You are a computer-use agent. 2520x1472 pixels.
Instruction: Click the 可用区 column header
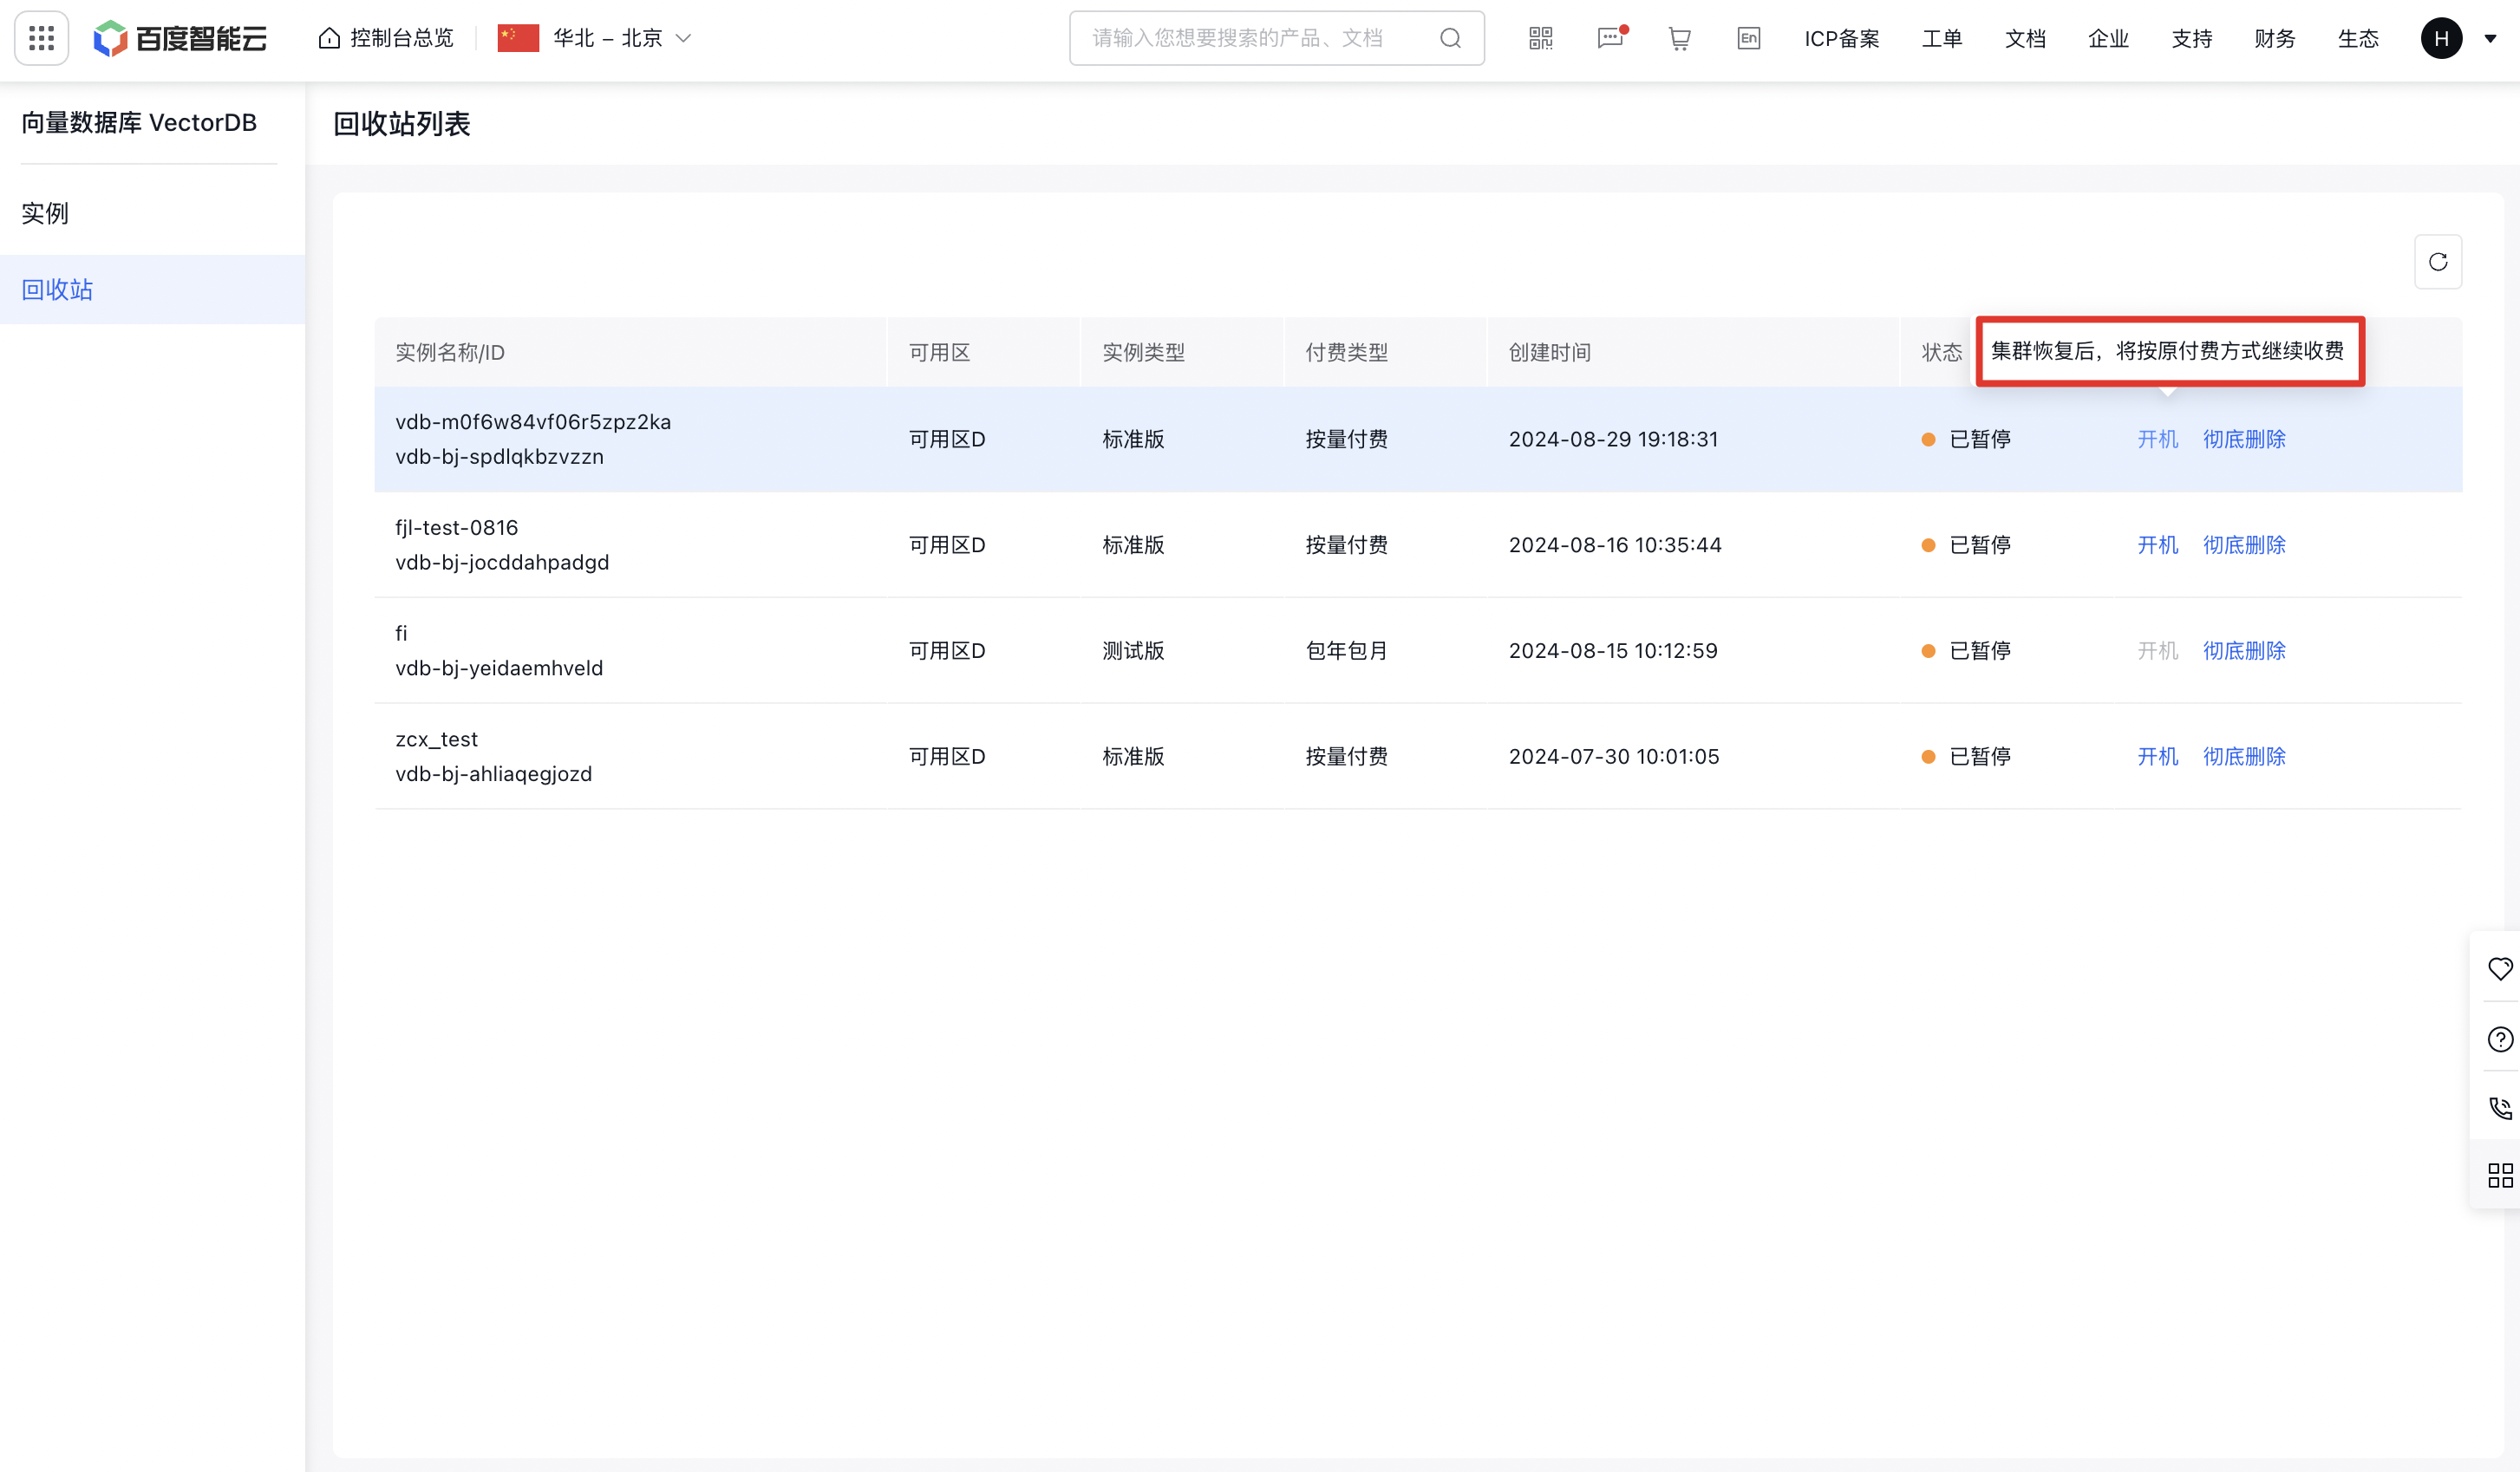coord(939,352)
